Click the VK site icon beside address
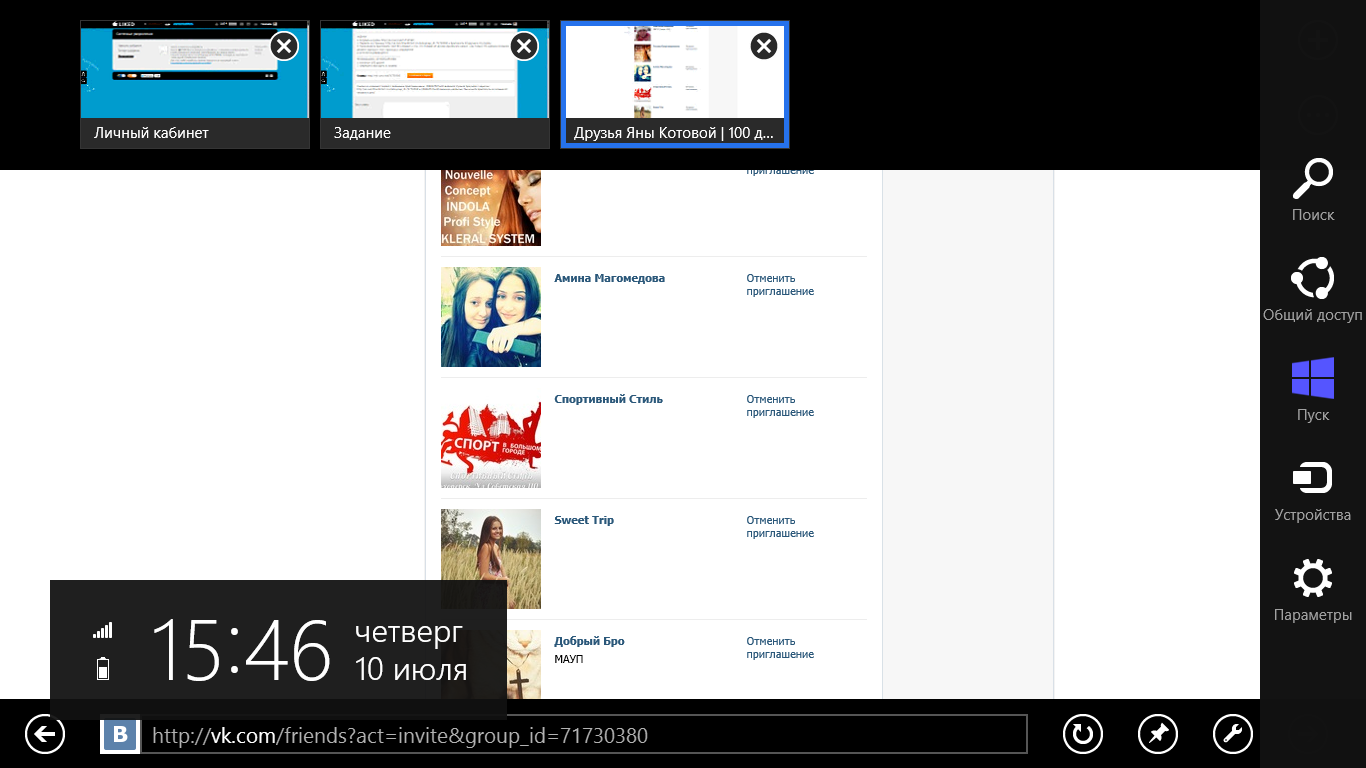This screenshot has height=768, width=1366. click(x=121, y=736)
